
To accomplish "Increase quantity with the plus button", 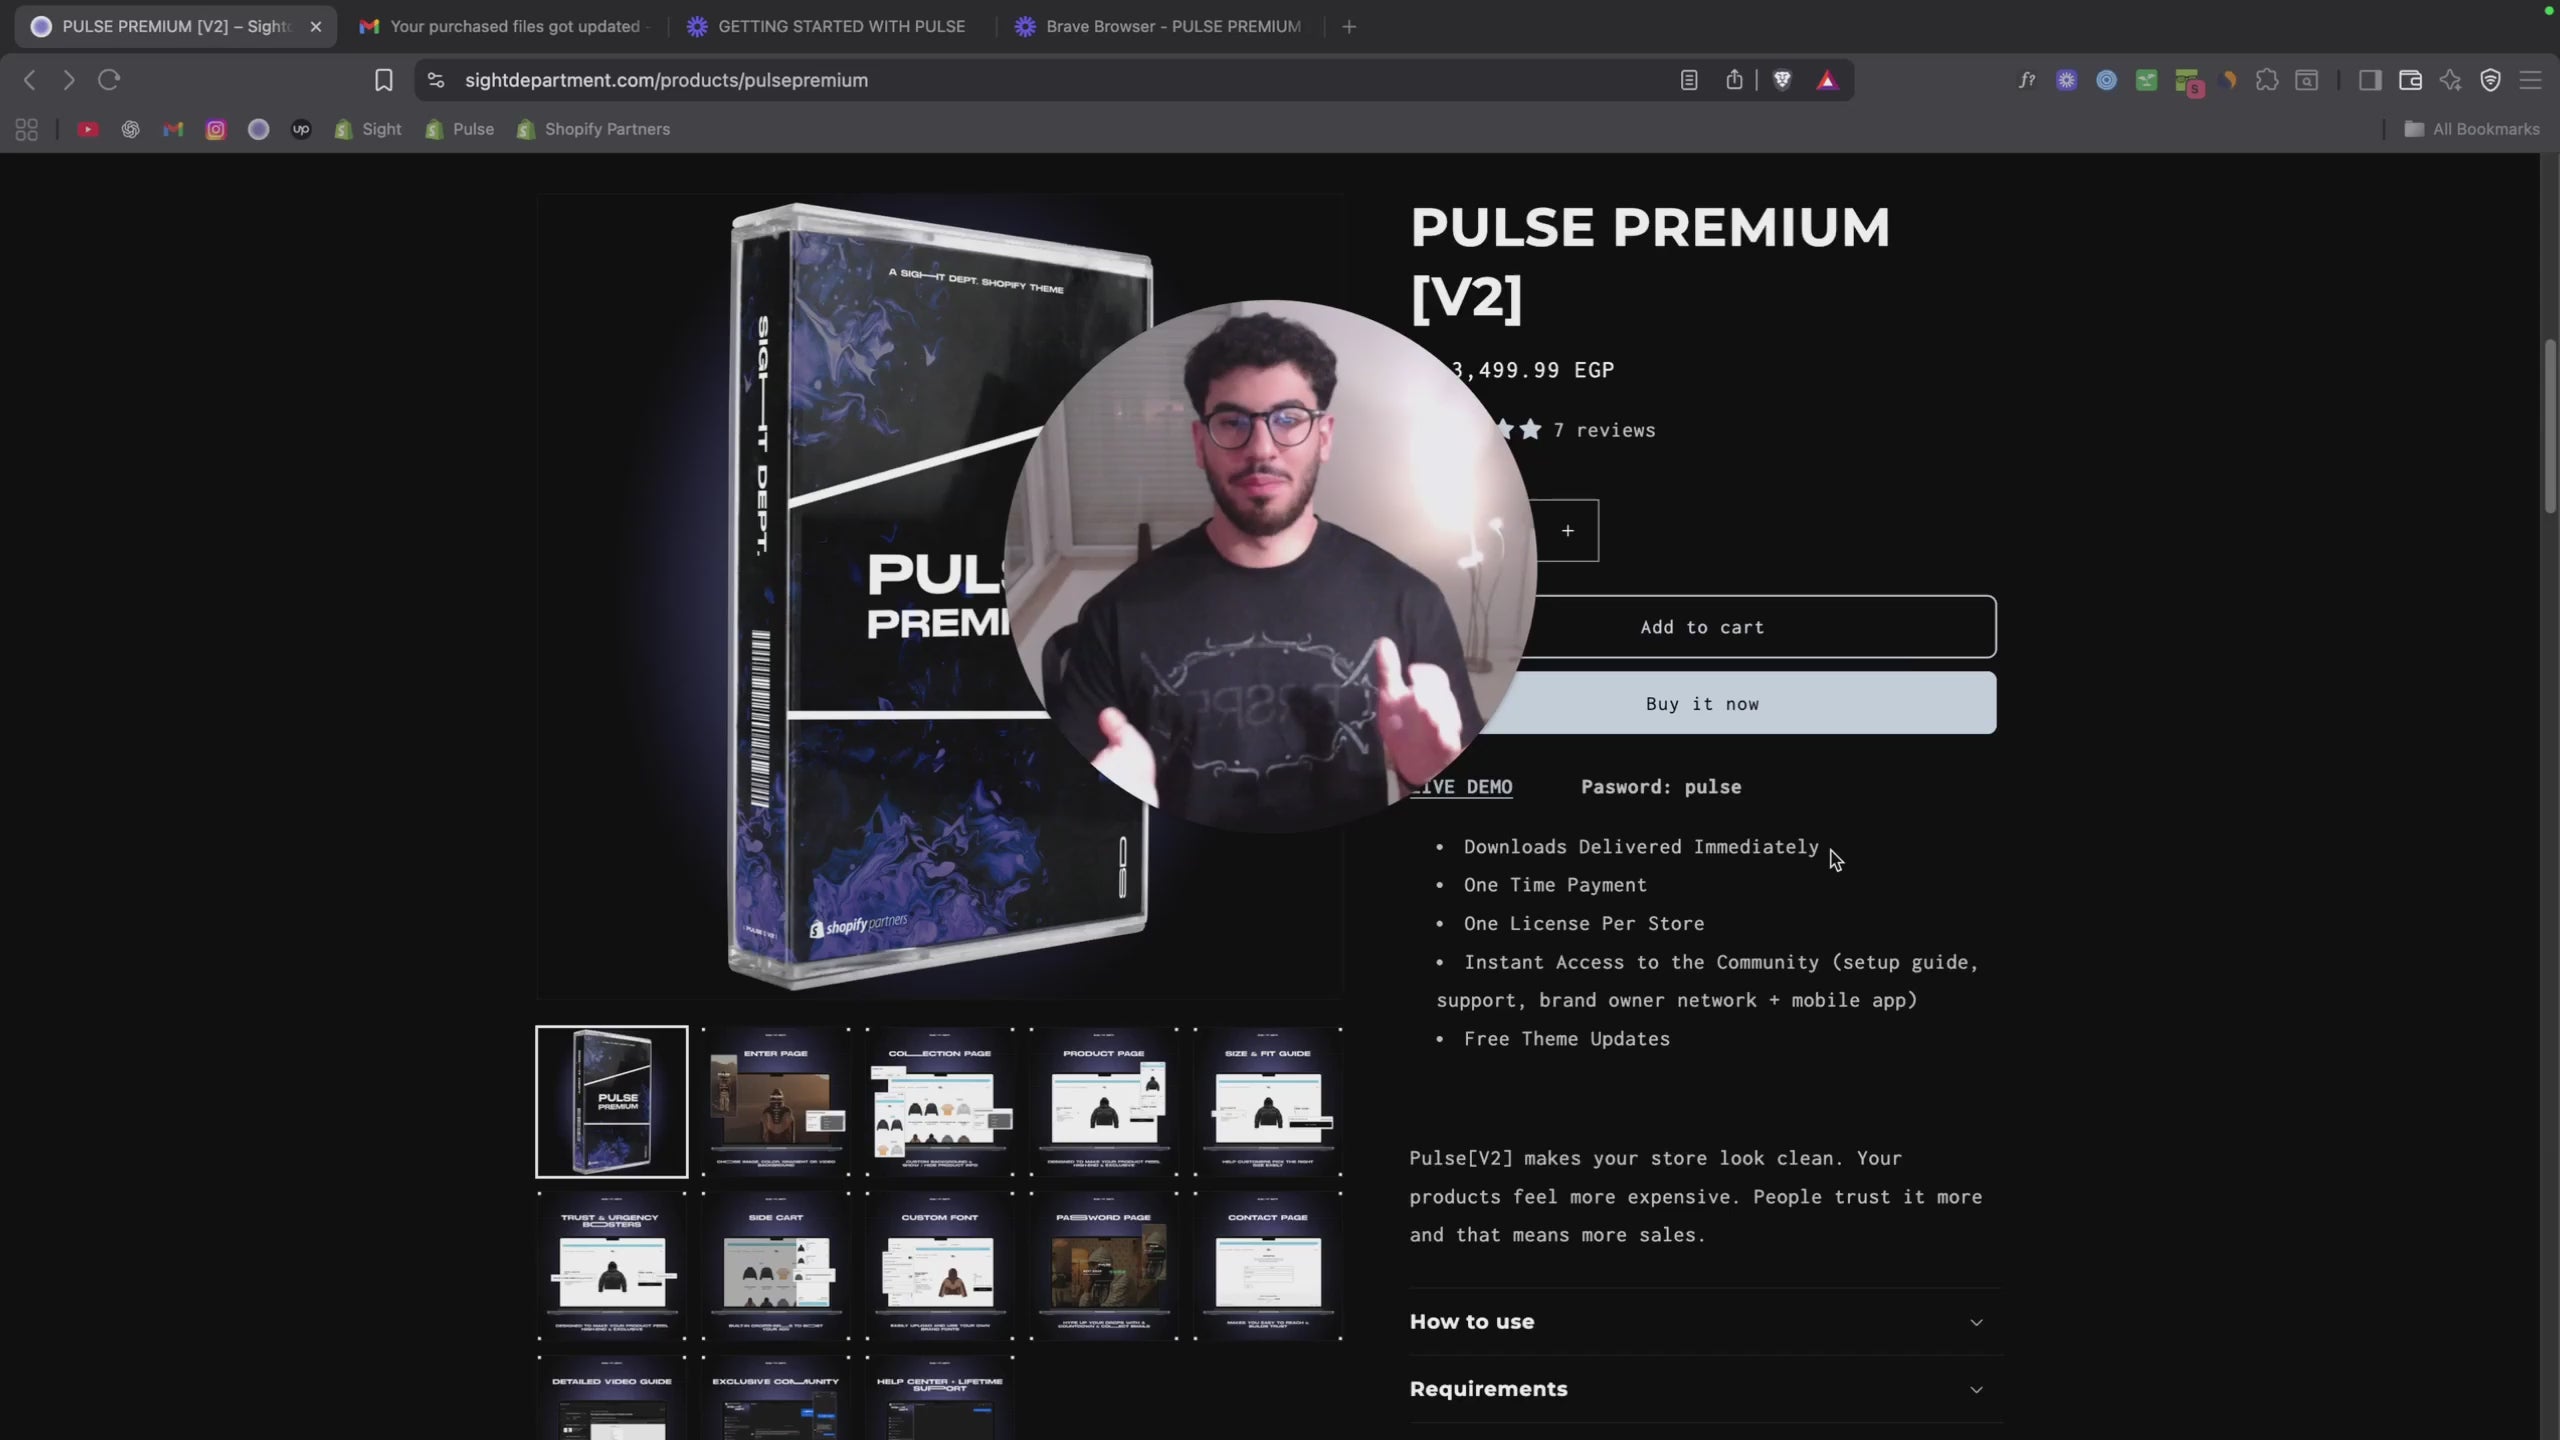I will click(x=1567, y=531).
